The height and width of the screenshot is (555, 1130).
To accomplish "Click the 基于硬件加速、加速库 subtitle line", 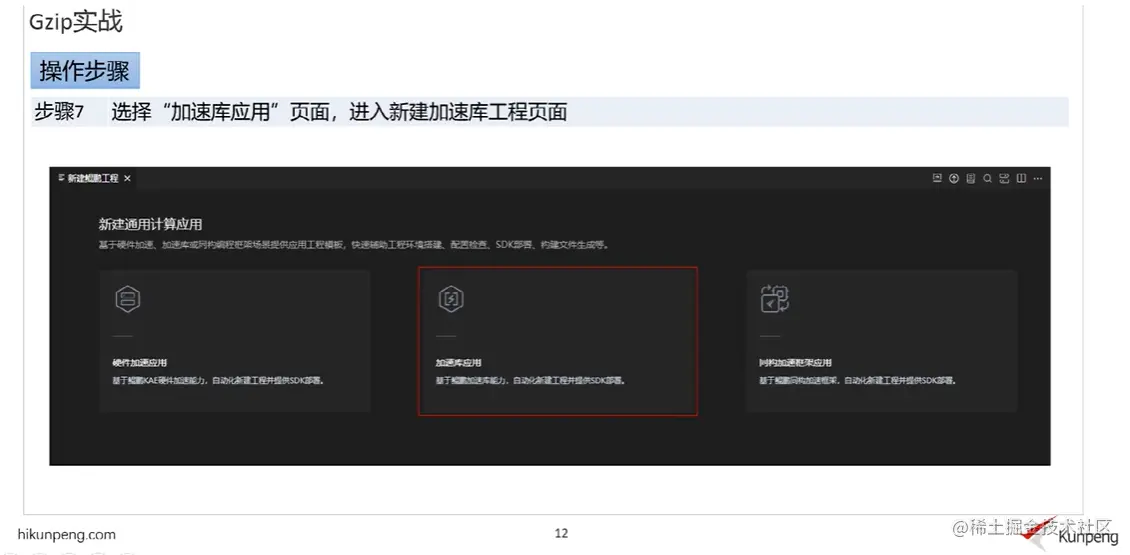I will click(355, 245).
